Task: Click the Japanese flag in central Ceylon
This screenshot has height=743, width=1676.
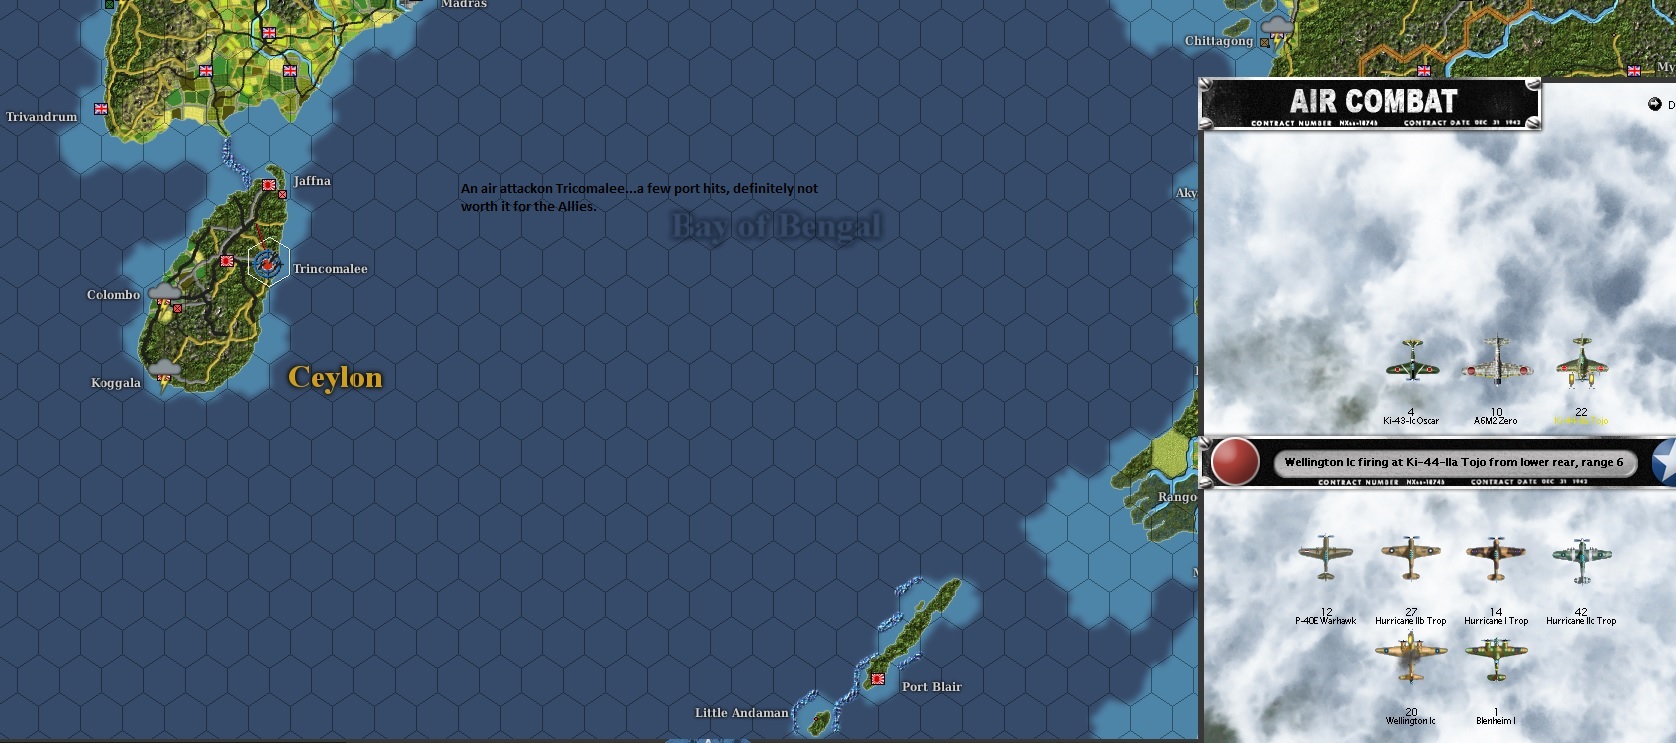Action: point(227,261)
